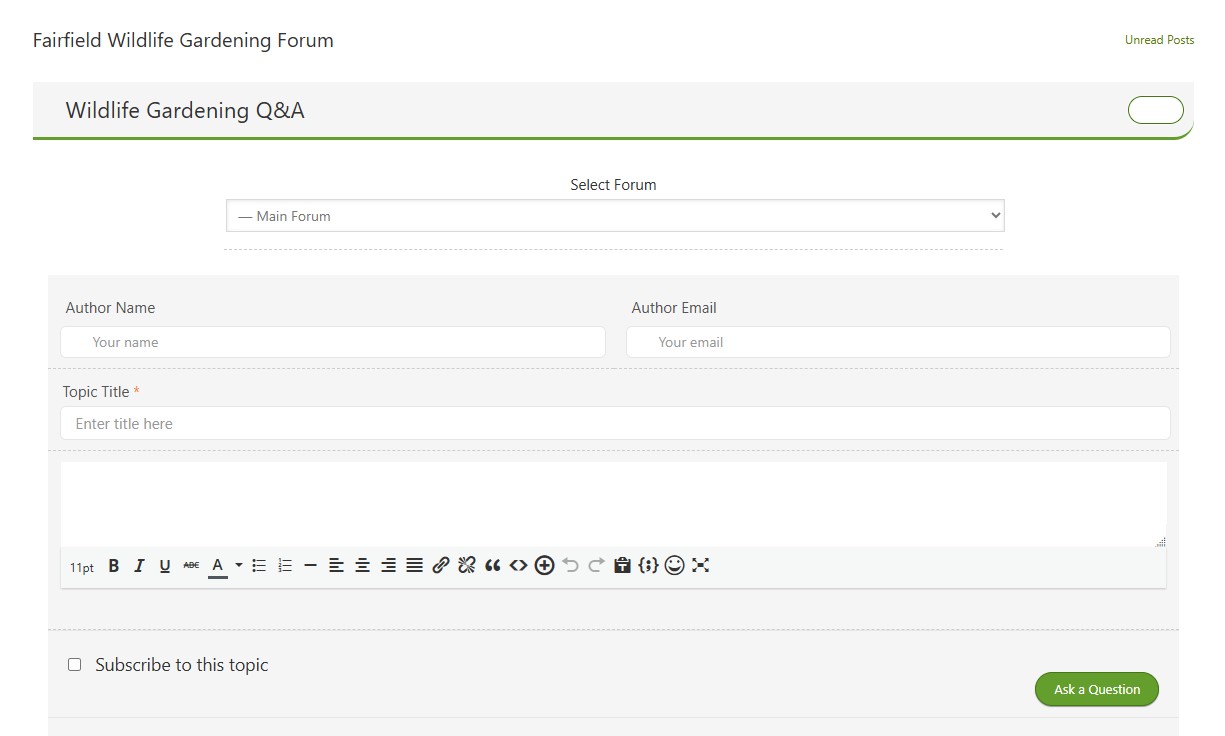The width and height of the screenshot is (1225, 736).
Task: Align text center
Action: click(363, 566)
